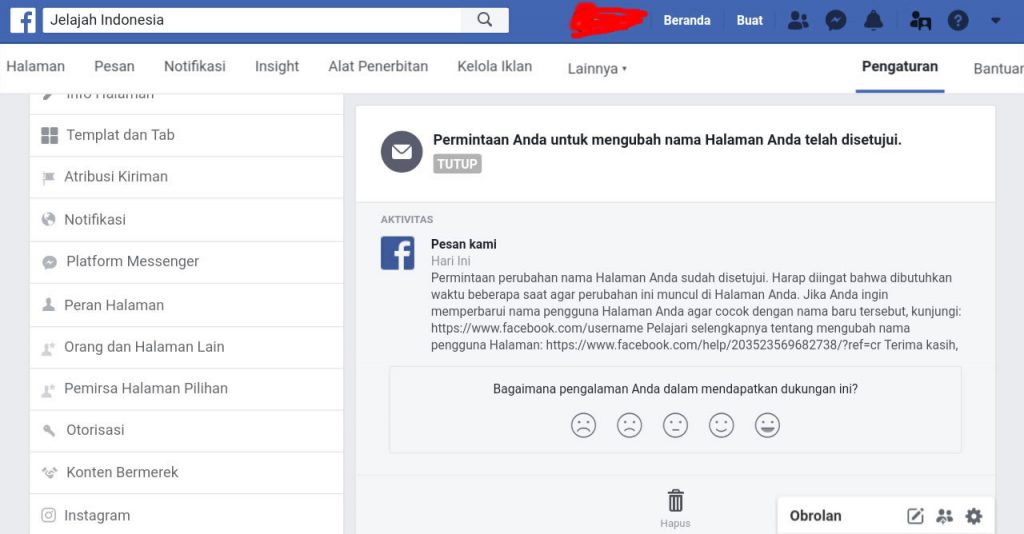1024x534 pixels.
Task: Click the create group chat icon
Action: (x=944, y=516)
